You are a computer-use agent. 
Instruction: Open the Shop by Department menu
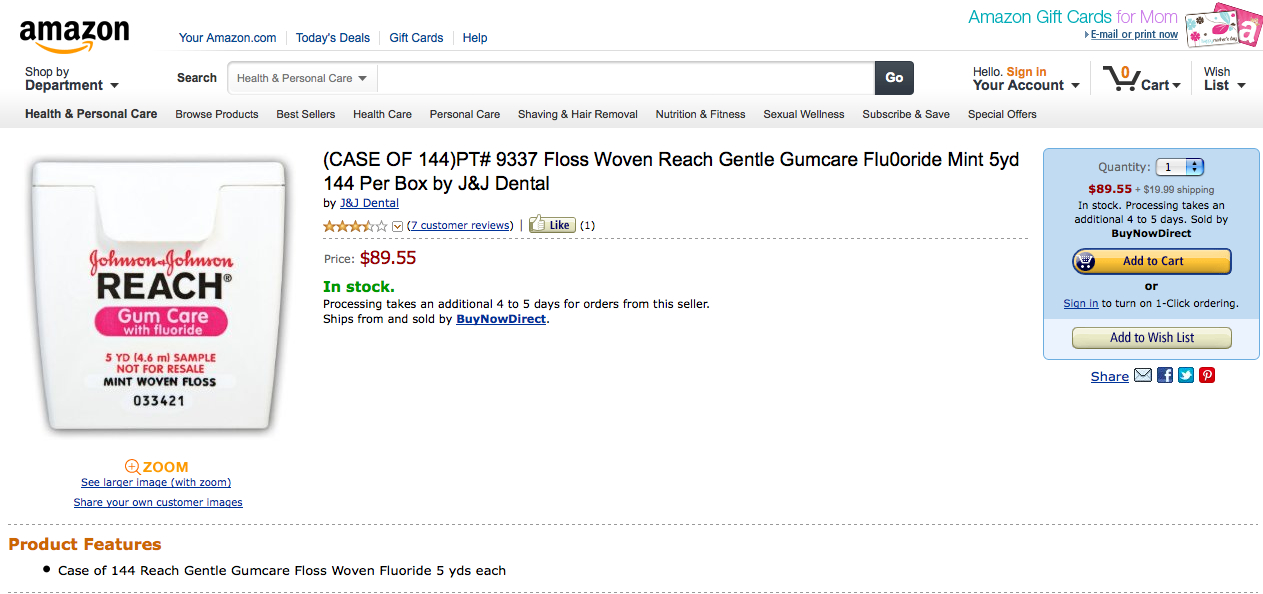pyautogui.click(x=71, y=79)
